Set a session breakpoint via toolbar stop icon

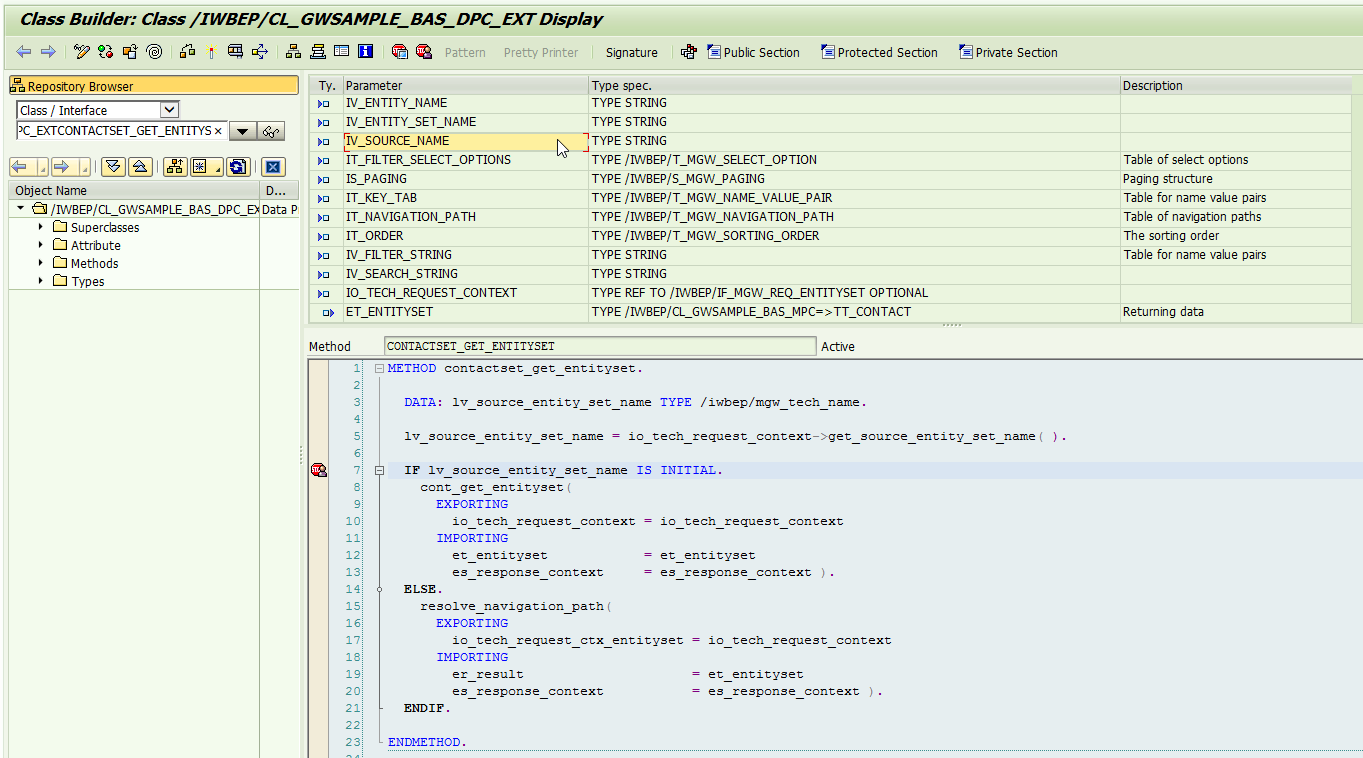399,52
